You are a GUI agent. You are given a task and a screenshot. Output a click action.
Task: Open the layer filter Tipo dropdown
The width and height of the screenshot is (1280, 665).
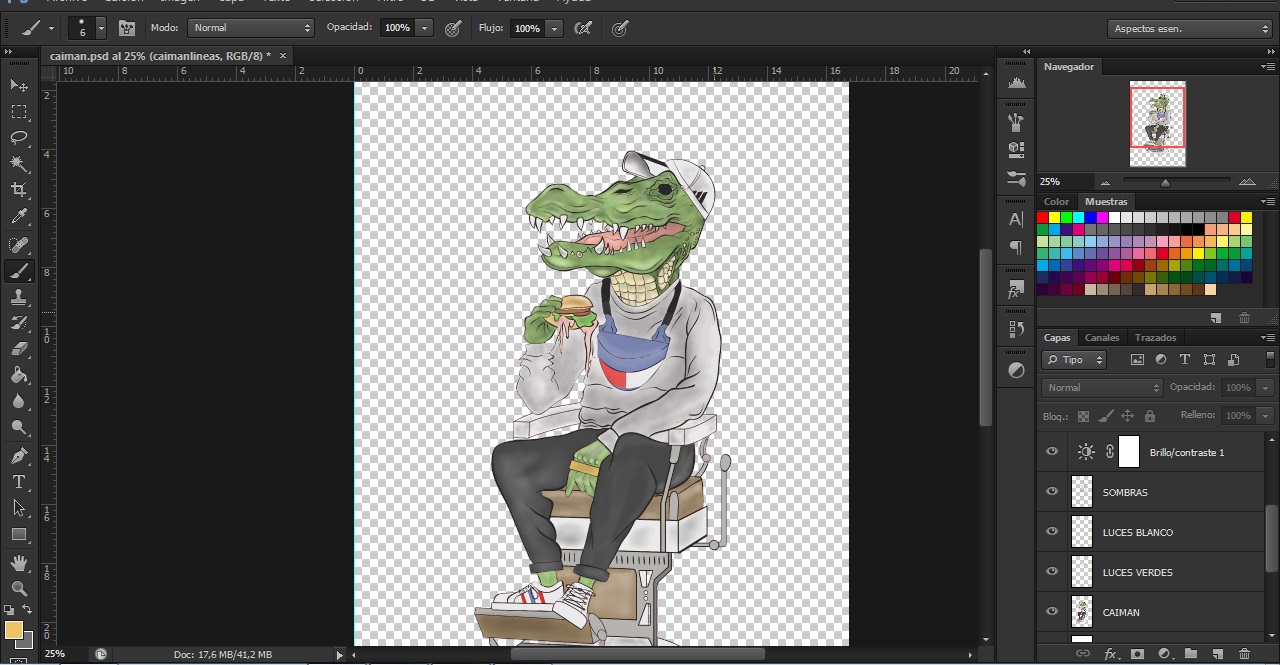tap(1074, 360)
